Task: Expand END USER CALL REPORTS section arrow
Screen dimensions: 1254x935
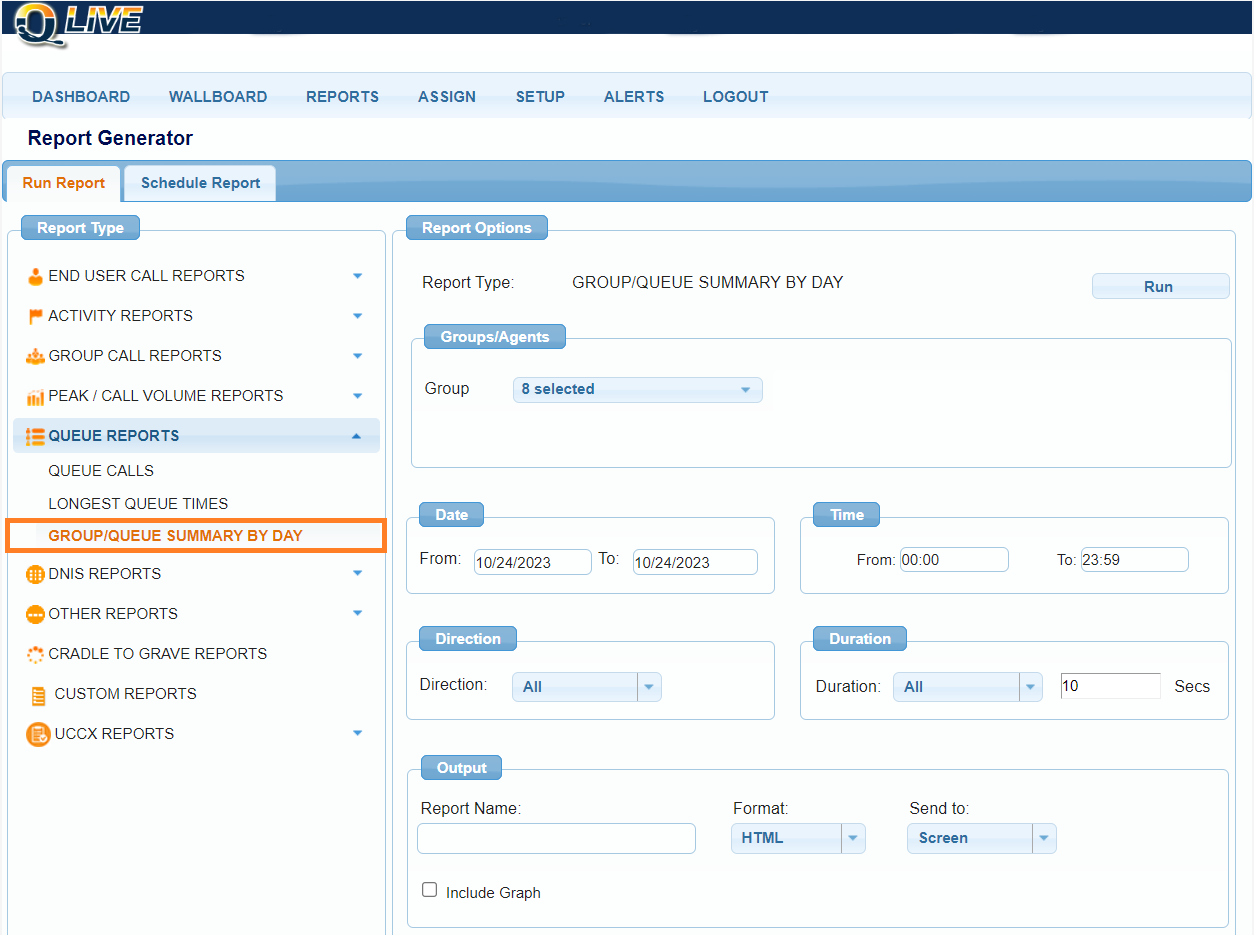Action: click(x=358, y=276)
